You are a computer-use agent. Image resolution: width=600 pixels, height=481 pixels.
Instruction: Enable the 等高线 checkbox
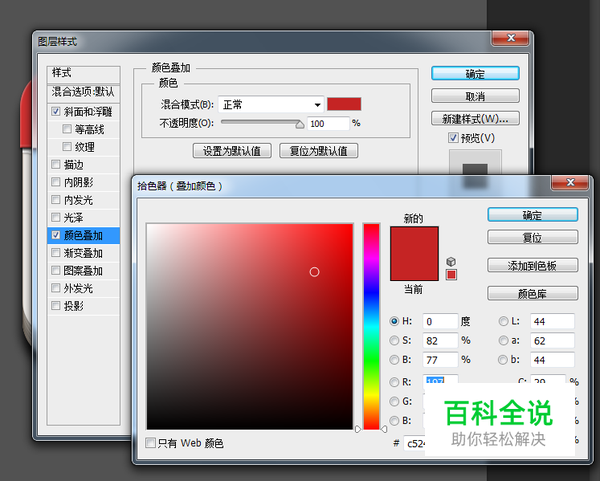[x=67, y=129]
